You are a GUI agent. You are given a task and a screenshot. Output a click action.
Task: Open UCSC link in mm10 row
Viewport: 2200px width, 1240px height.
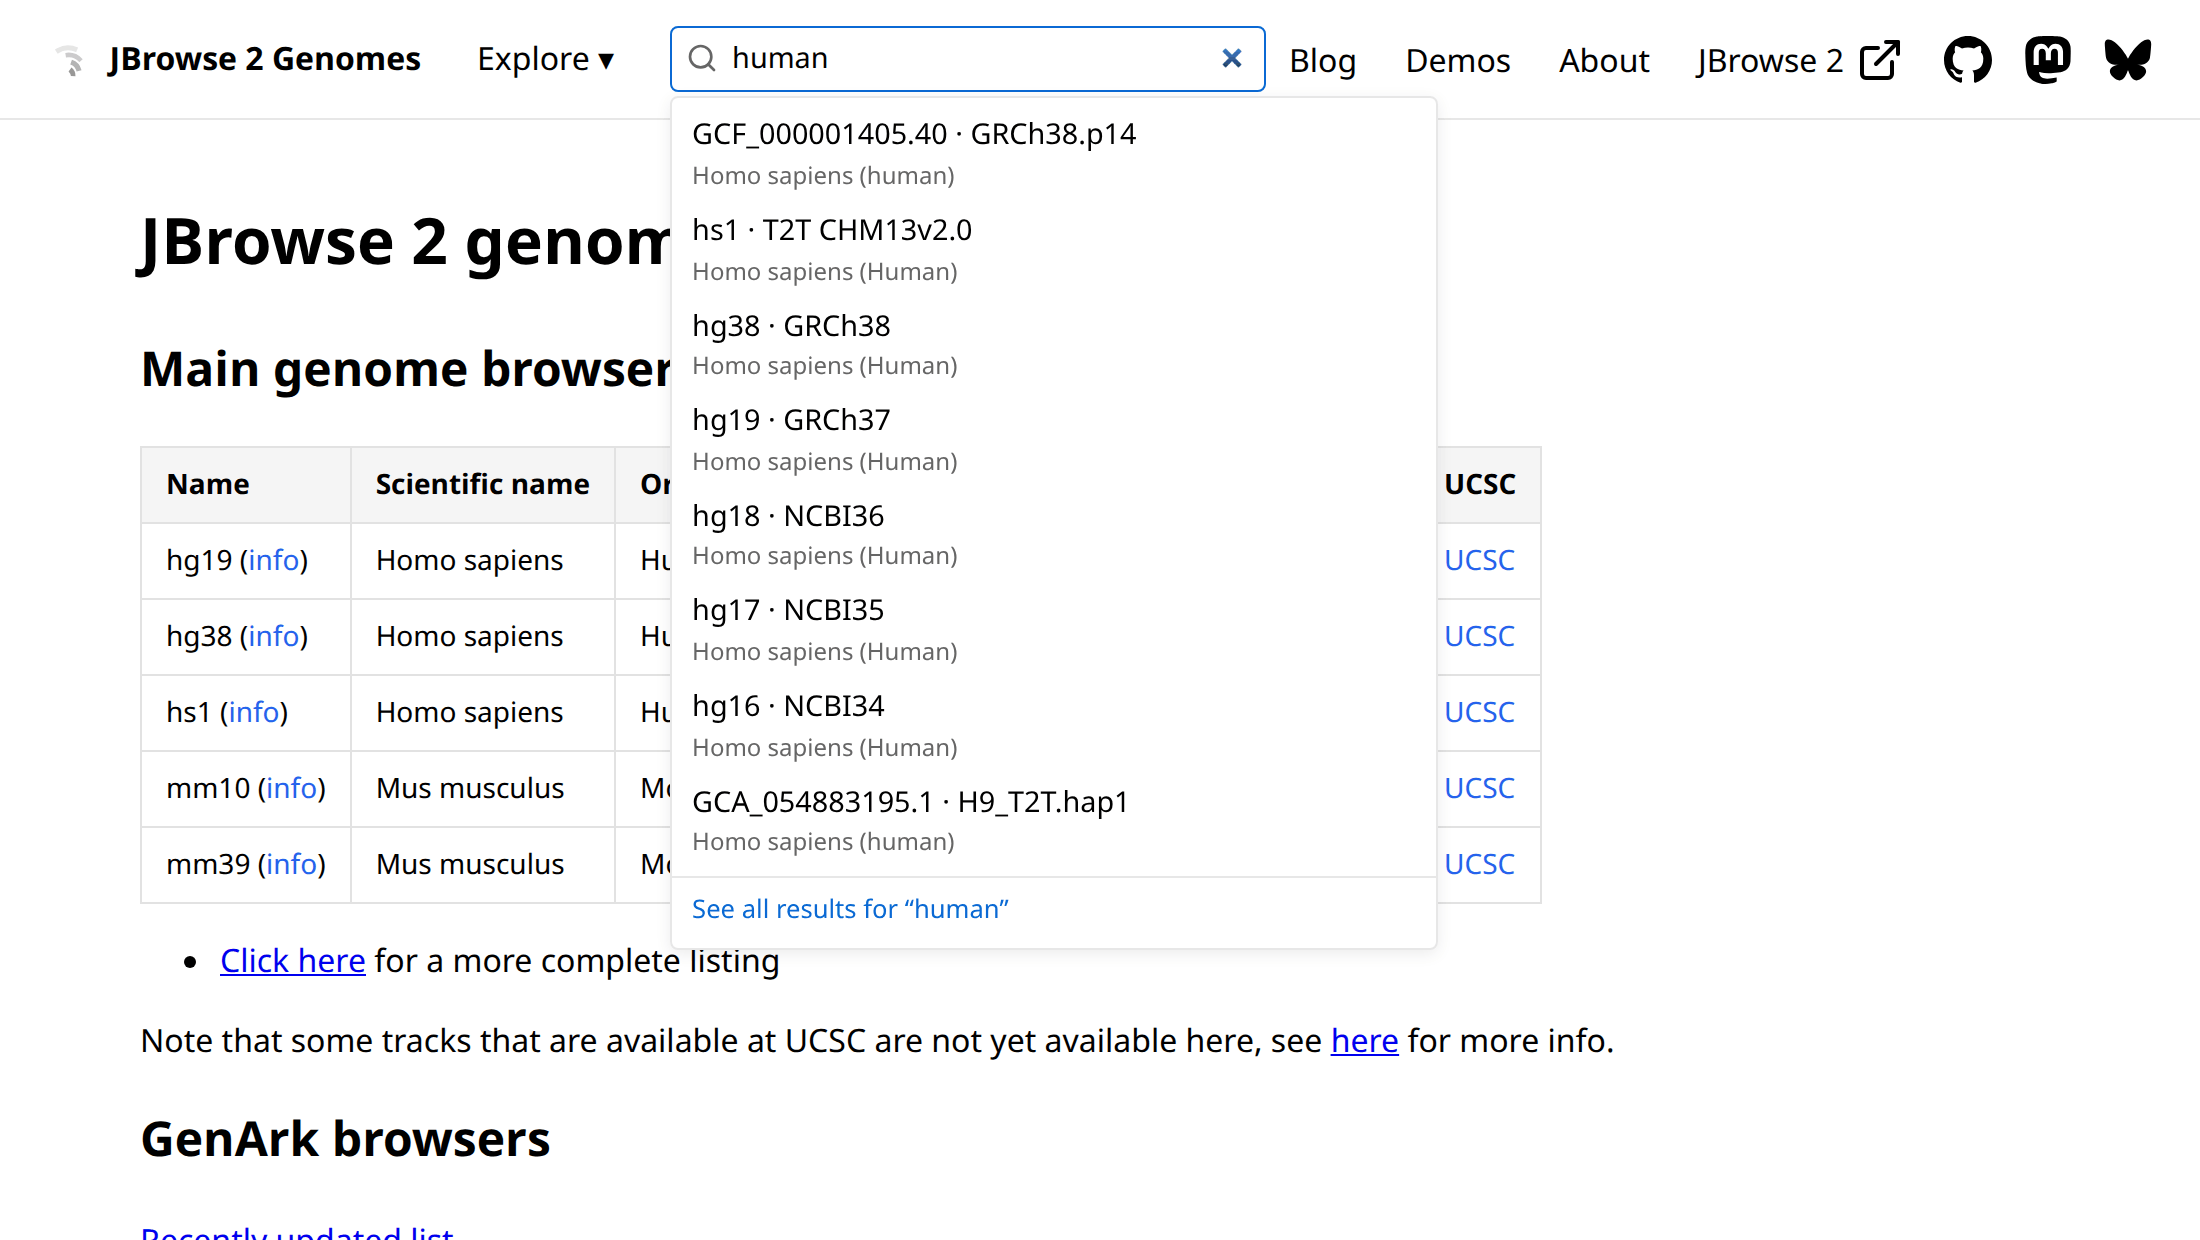pos(1479,788)
